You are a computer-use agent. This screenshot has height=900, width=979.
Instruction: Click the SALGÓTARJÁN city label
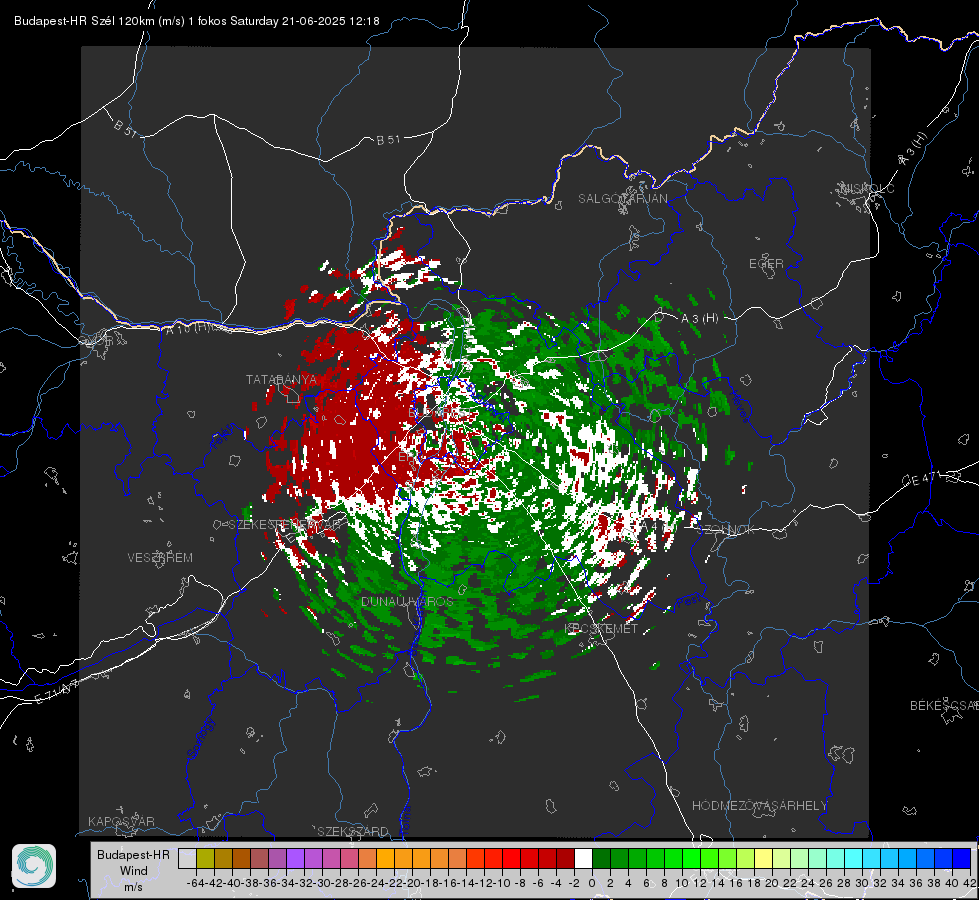click(x=622, y=199)
